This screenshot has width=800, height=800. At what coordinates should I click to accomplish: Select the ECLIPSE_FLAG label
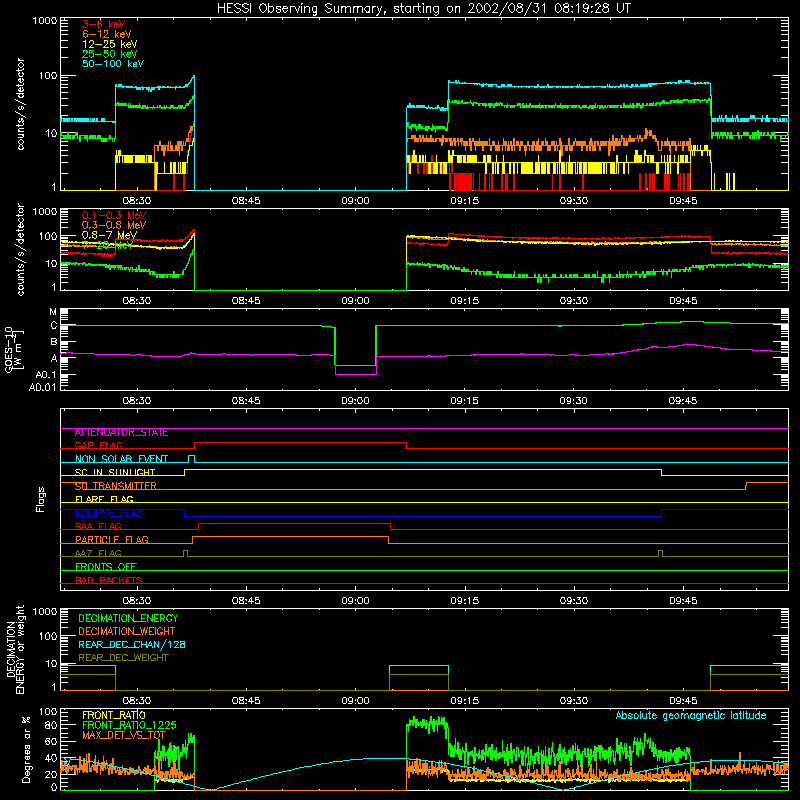point(109,513)
